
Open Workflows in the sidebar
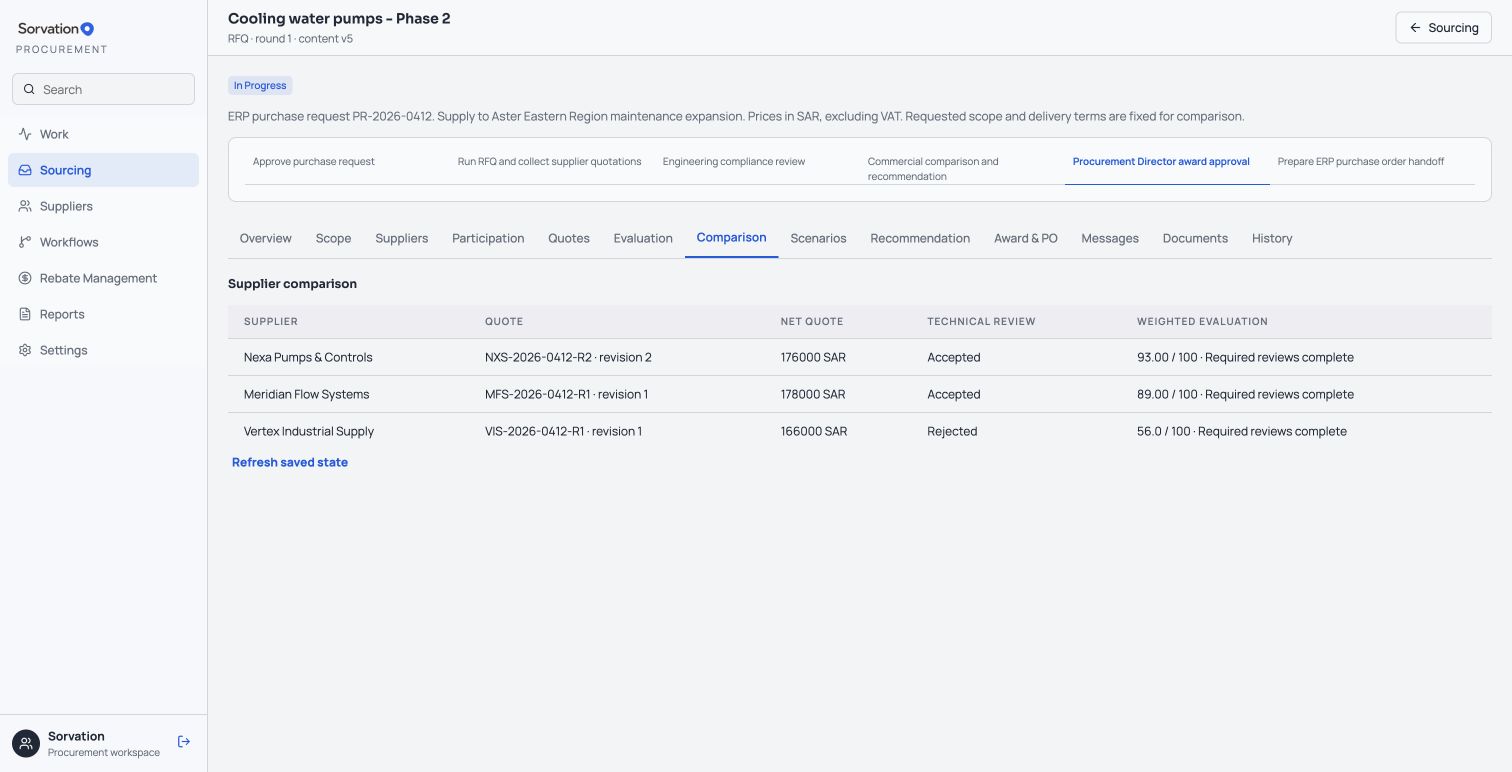103,242
